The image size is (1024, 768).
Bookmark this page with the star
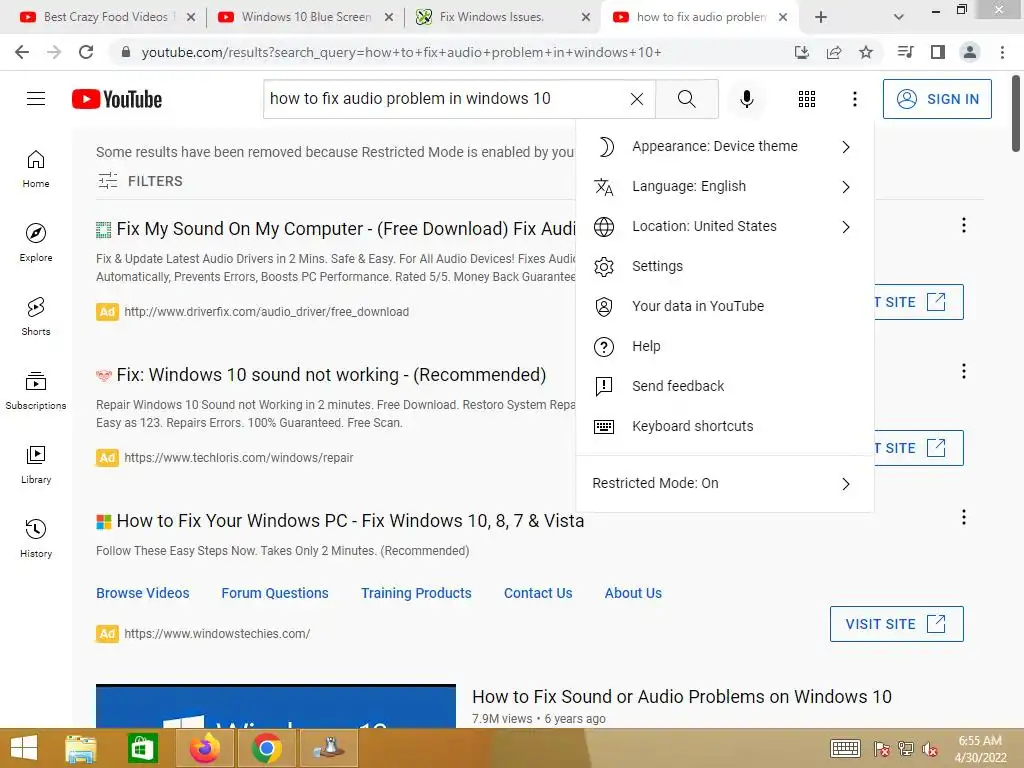(866, 52)
